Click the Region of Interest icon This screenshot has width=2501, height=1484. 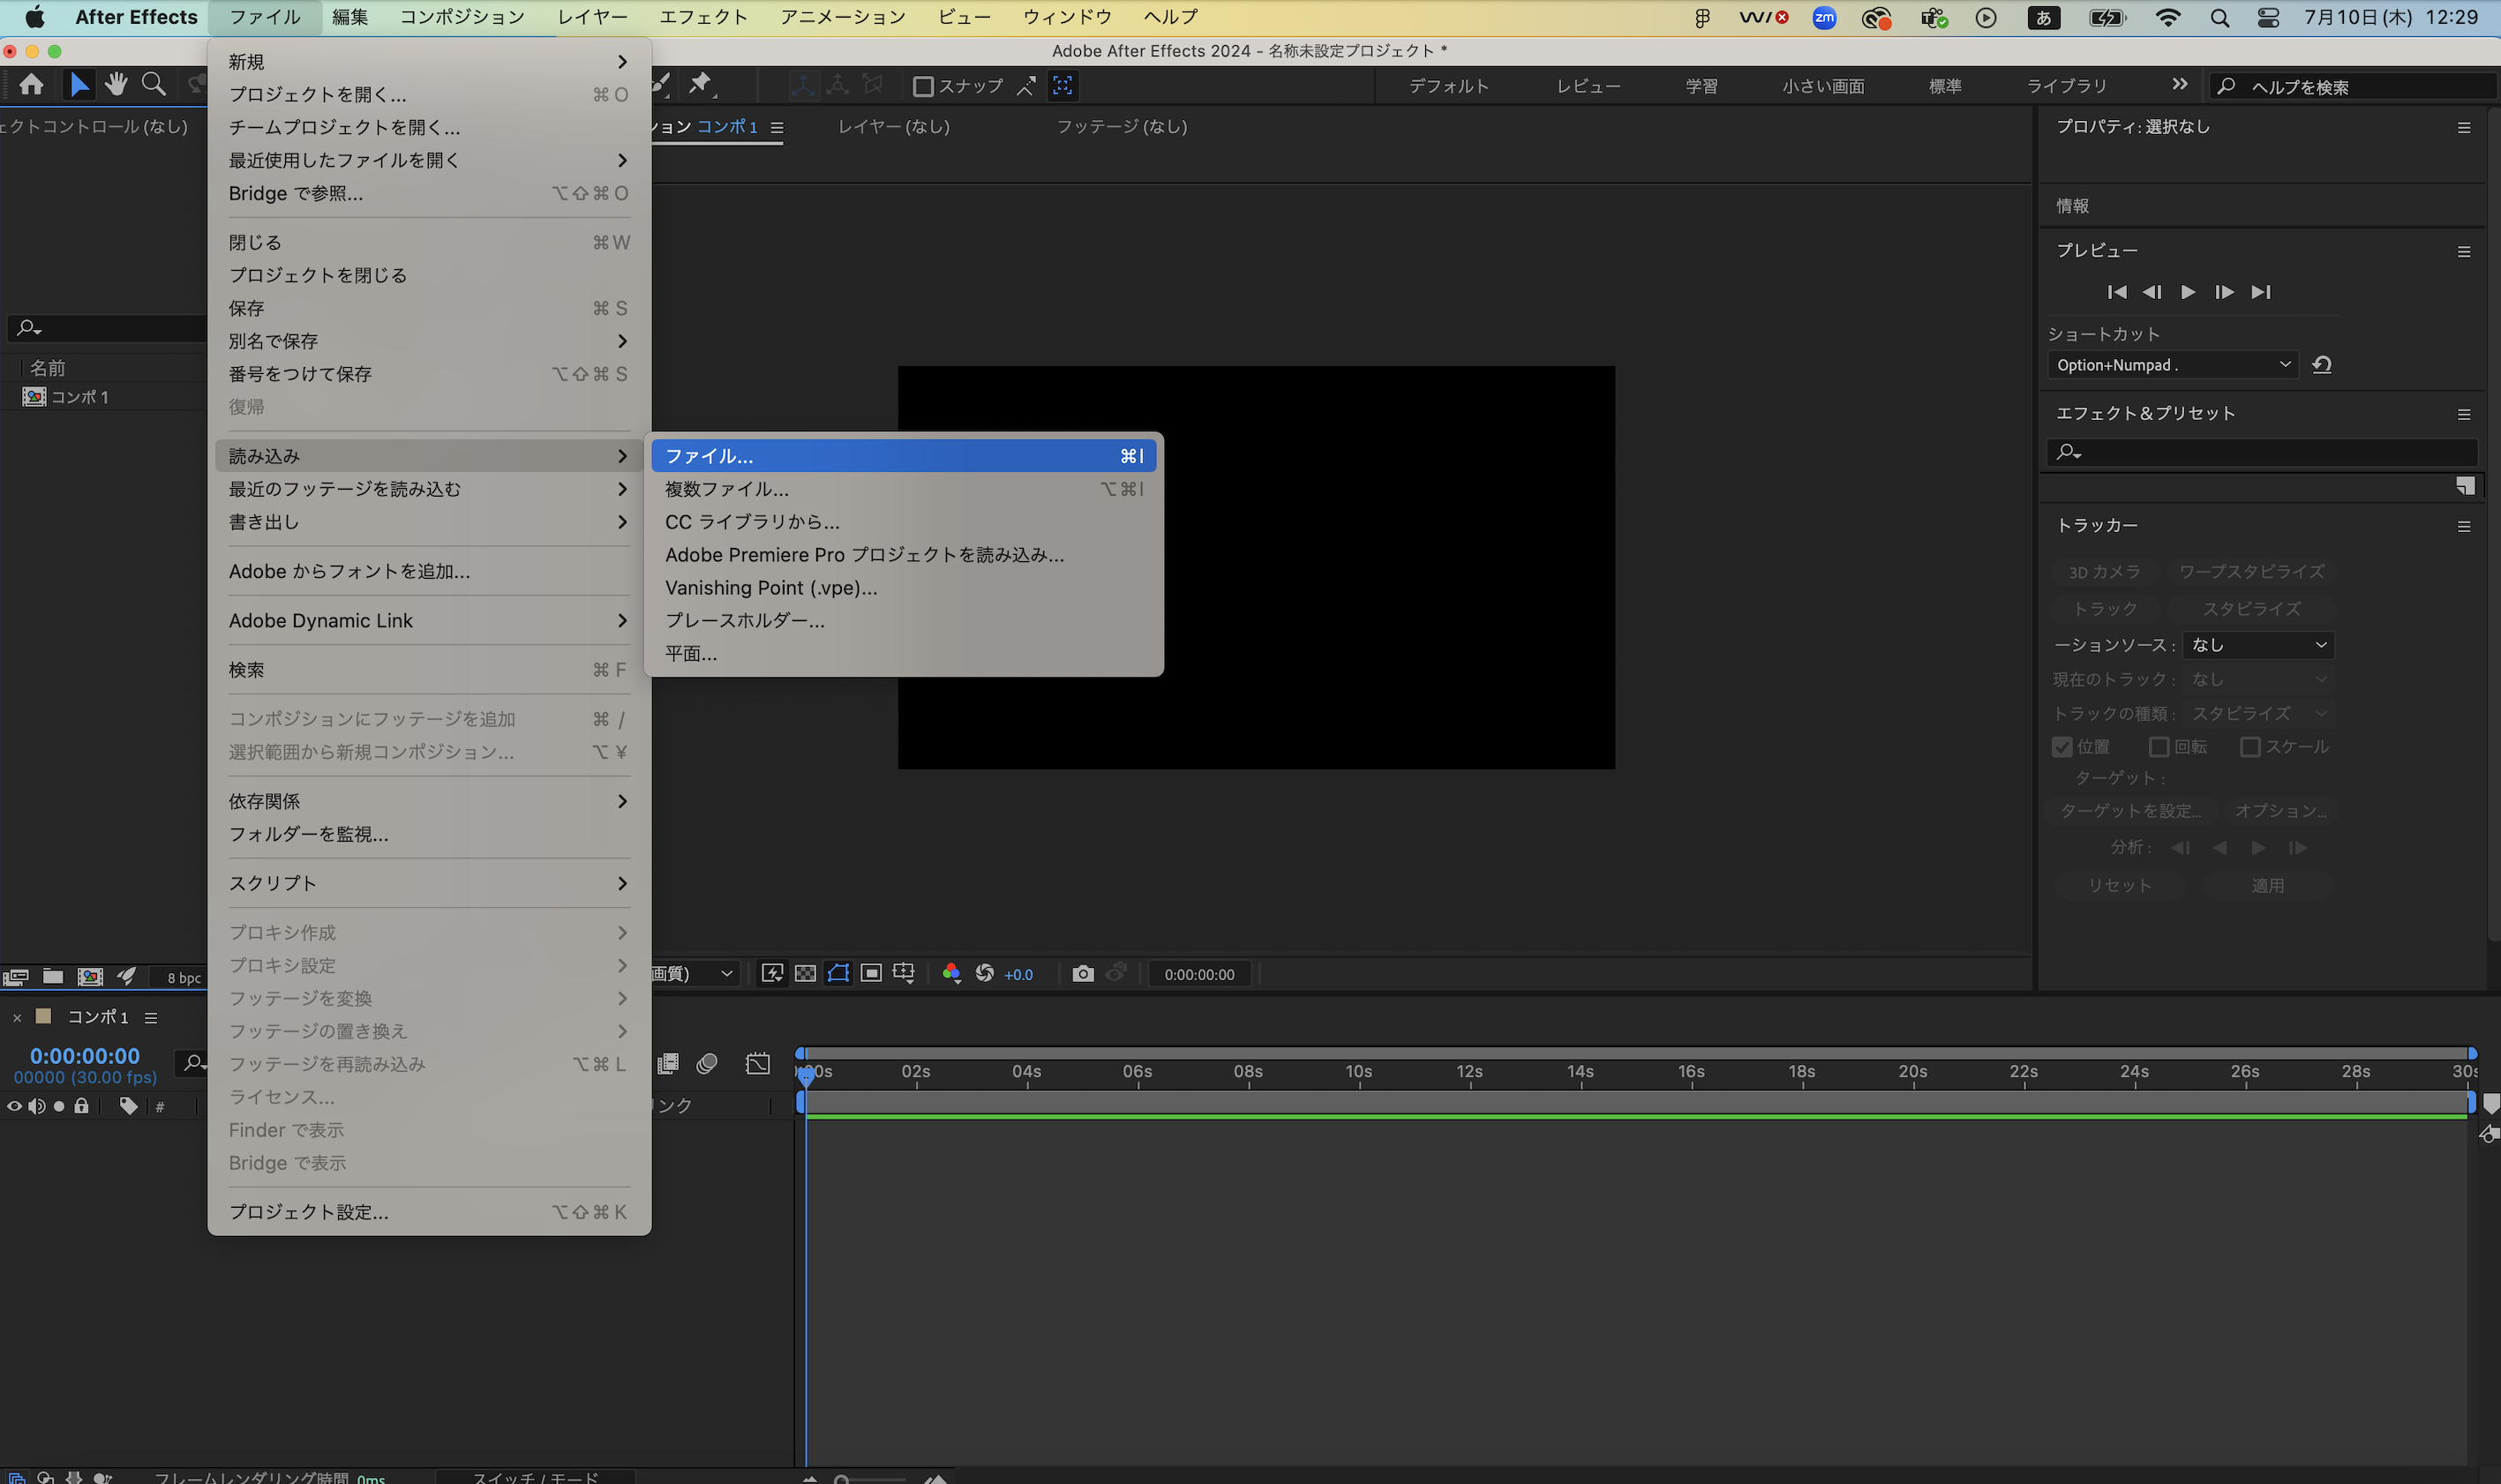(871, 973)
